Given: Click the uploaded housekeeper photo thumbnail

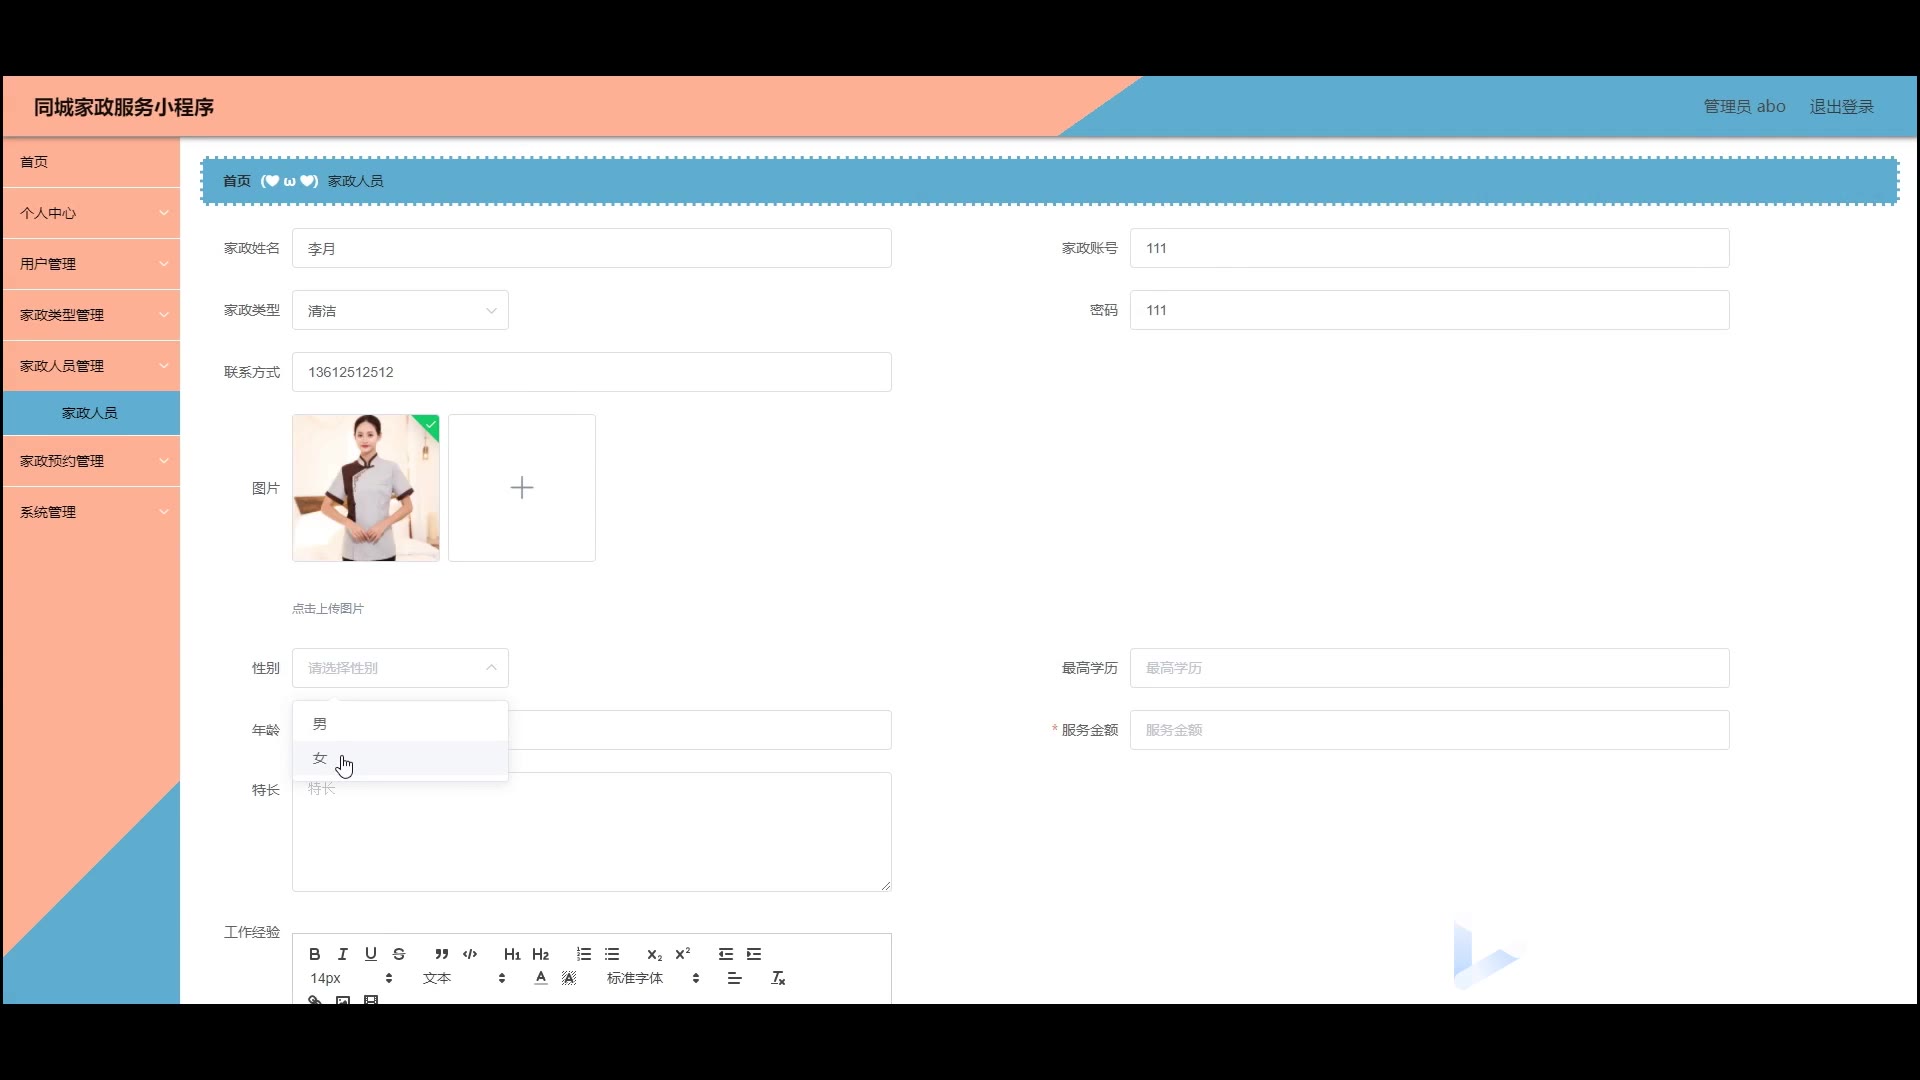Looking at the screenshot, I should pyautogui.click(x=366, y=488).
